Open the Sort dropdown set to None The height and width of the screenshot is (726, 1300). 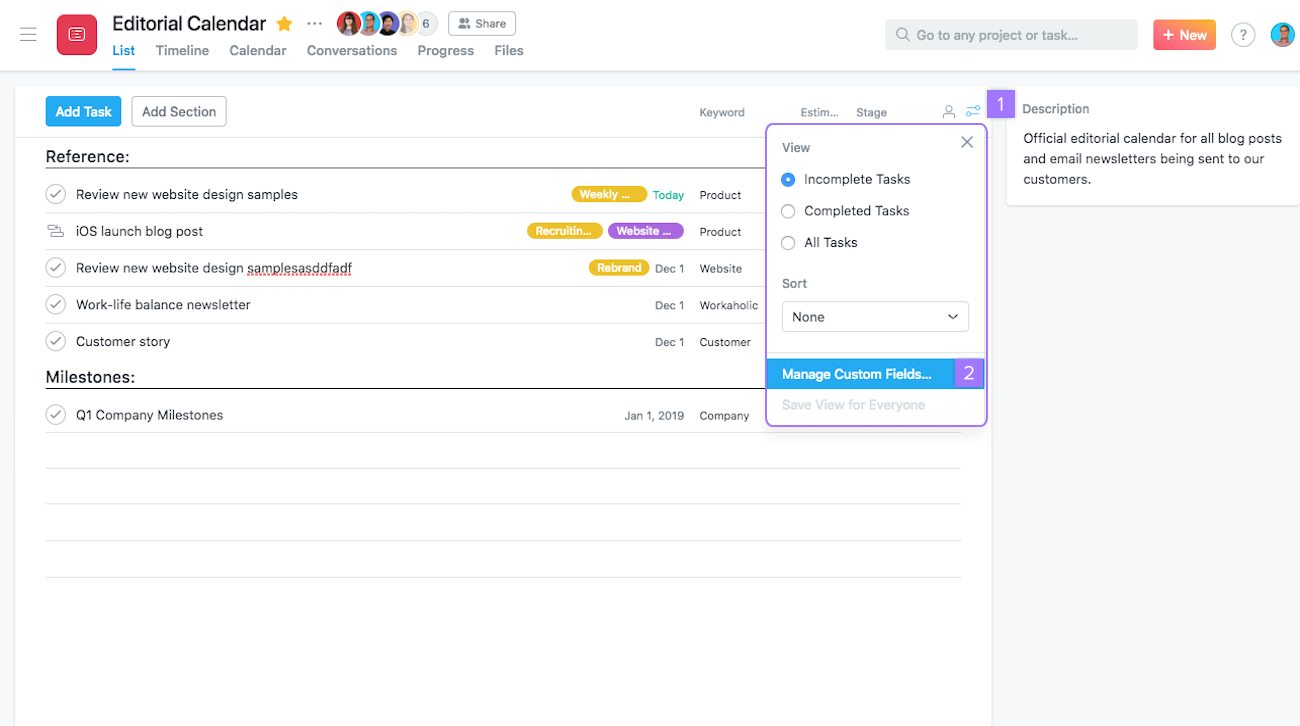875,316
